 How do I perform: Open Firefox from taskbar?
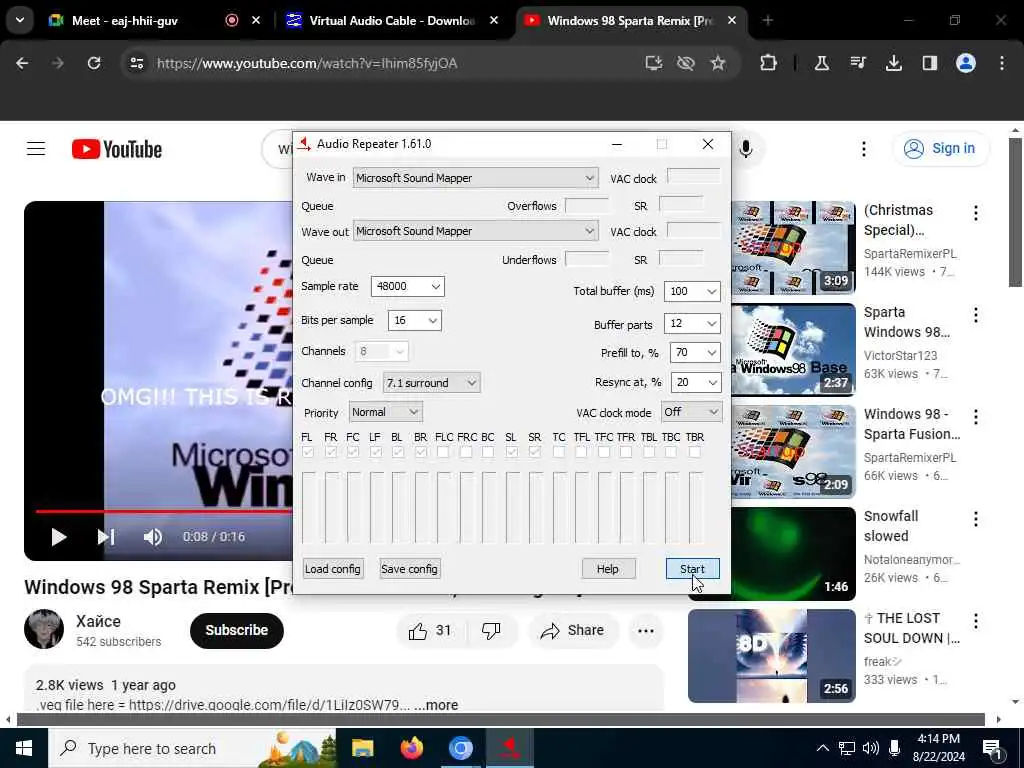[411, 748]
